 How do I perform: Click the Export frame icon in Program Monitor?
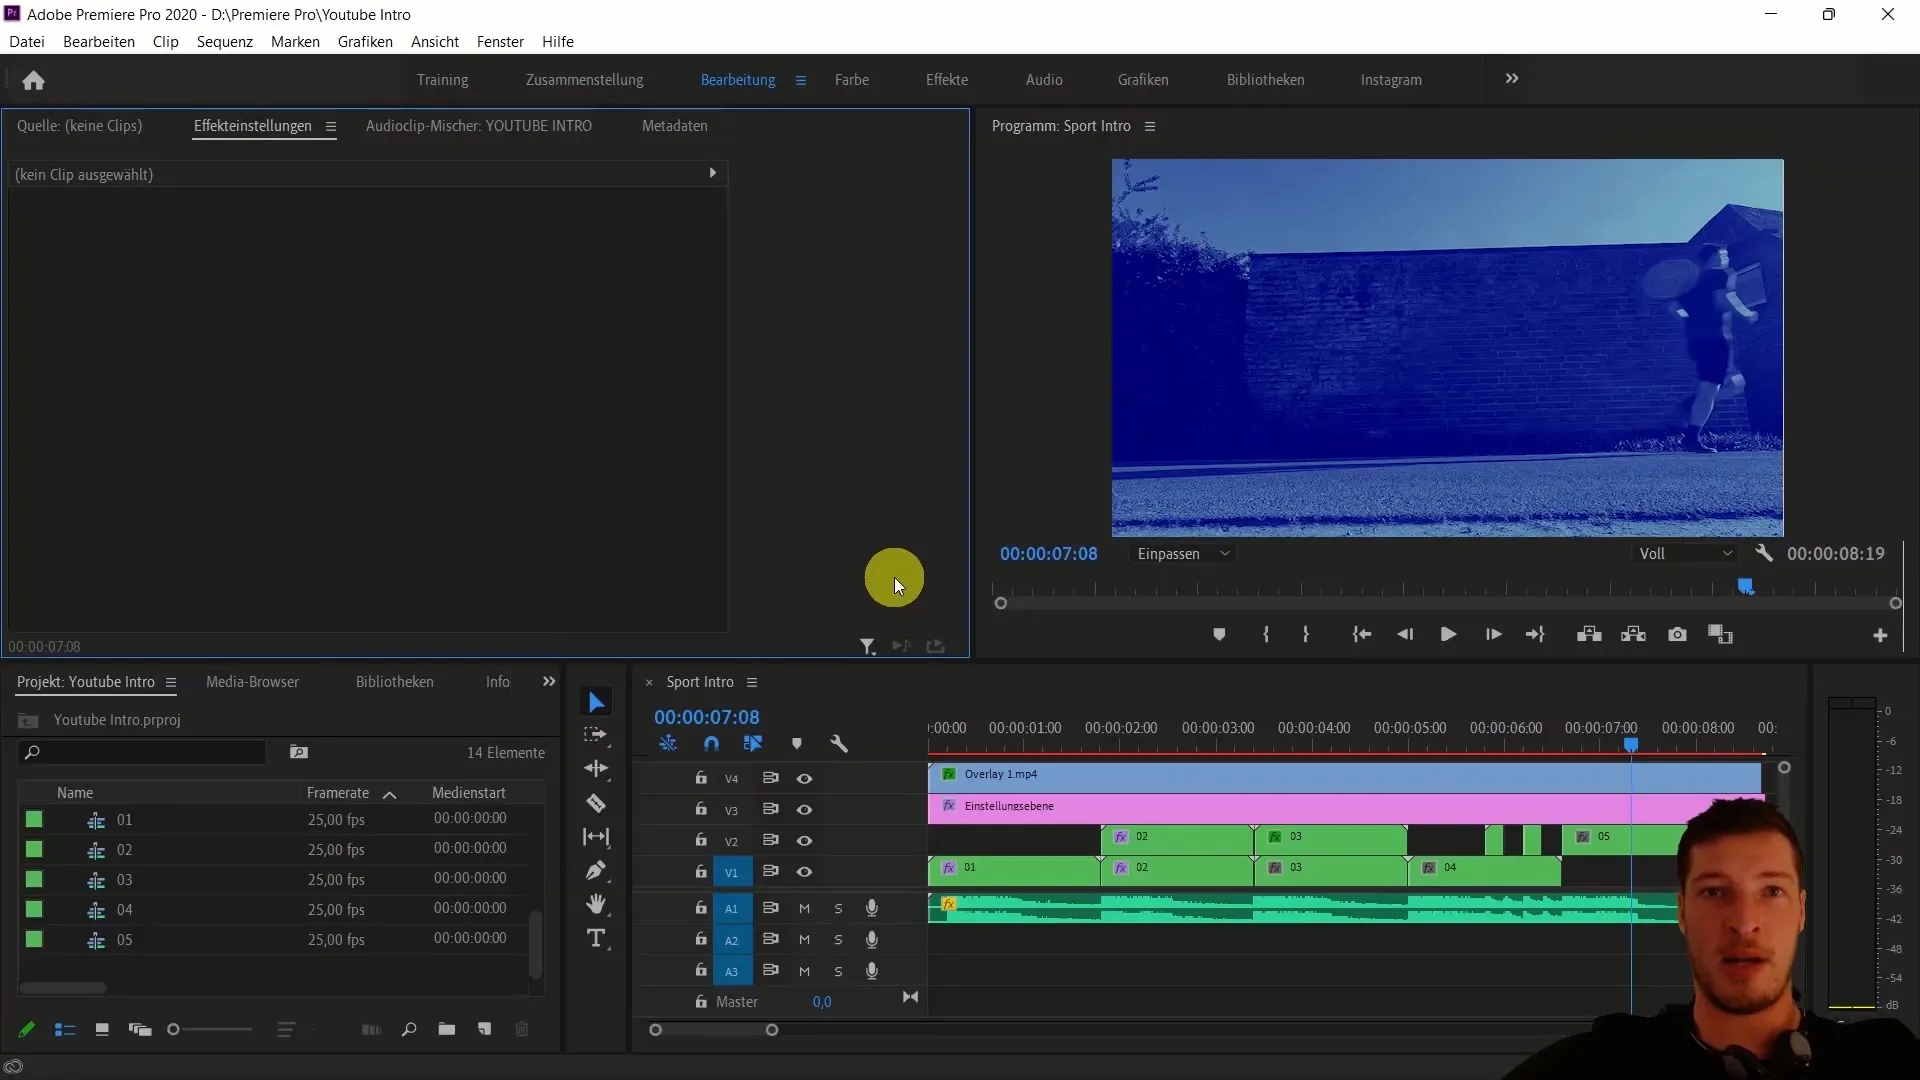[x=1677, y=634]
